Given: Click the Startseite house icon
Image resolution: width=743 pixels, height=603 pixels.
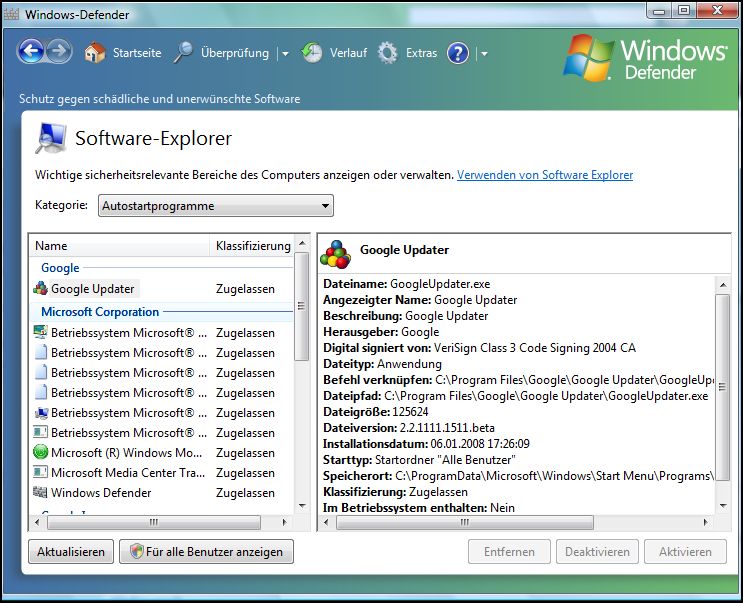Looking at the screenshot, I should tap(95, 53).
